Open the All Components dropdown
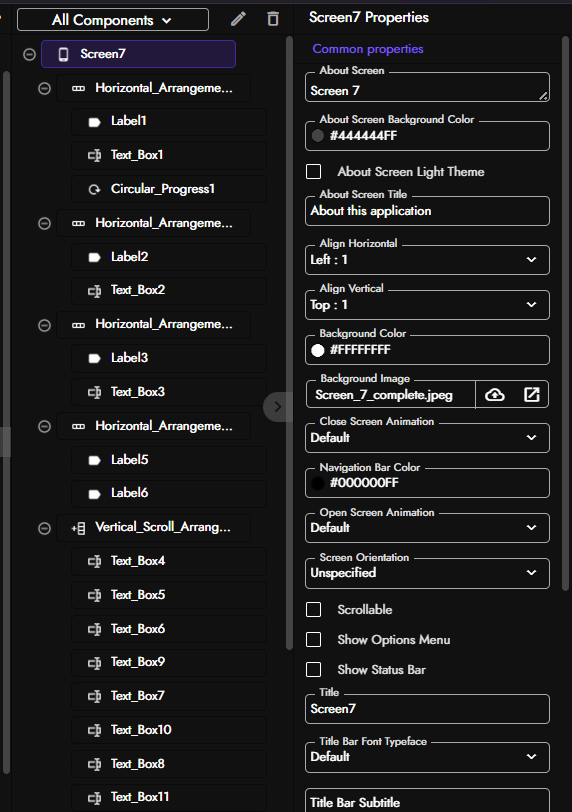572x812 pixels. (x=113, y=20)
